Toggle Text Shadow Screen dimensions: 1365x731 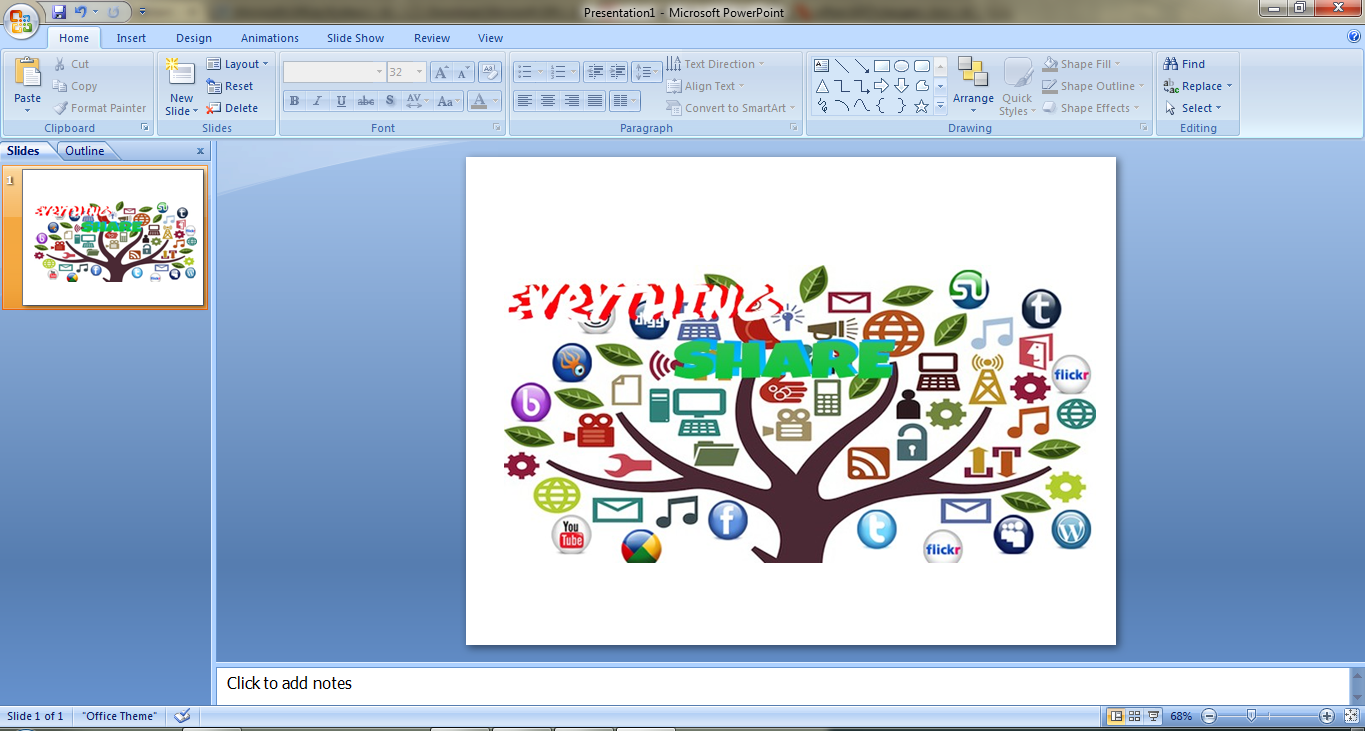389,101
